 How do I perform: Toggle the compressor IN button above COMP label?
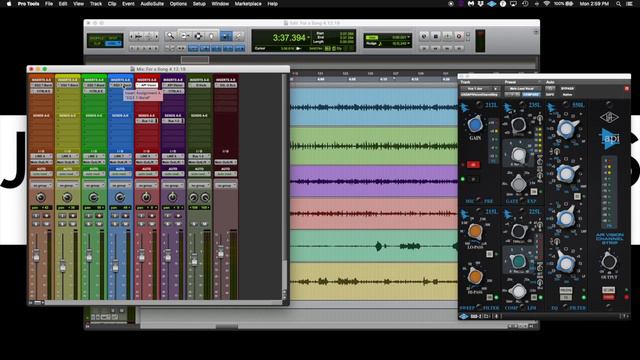pyautogui.click(x=534, y=297)
